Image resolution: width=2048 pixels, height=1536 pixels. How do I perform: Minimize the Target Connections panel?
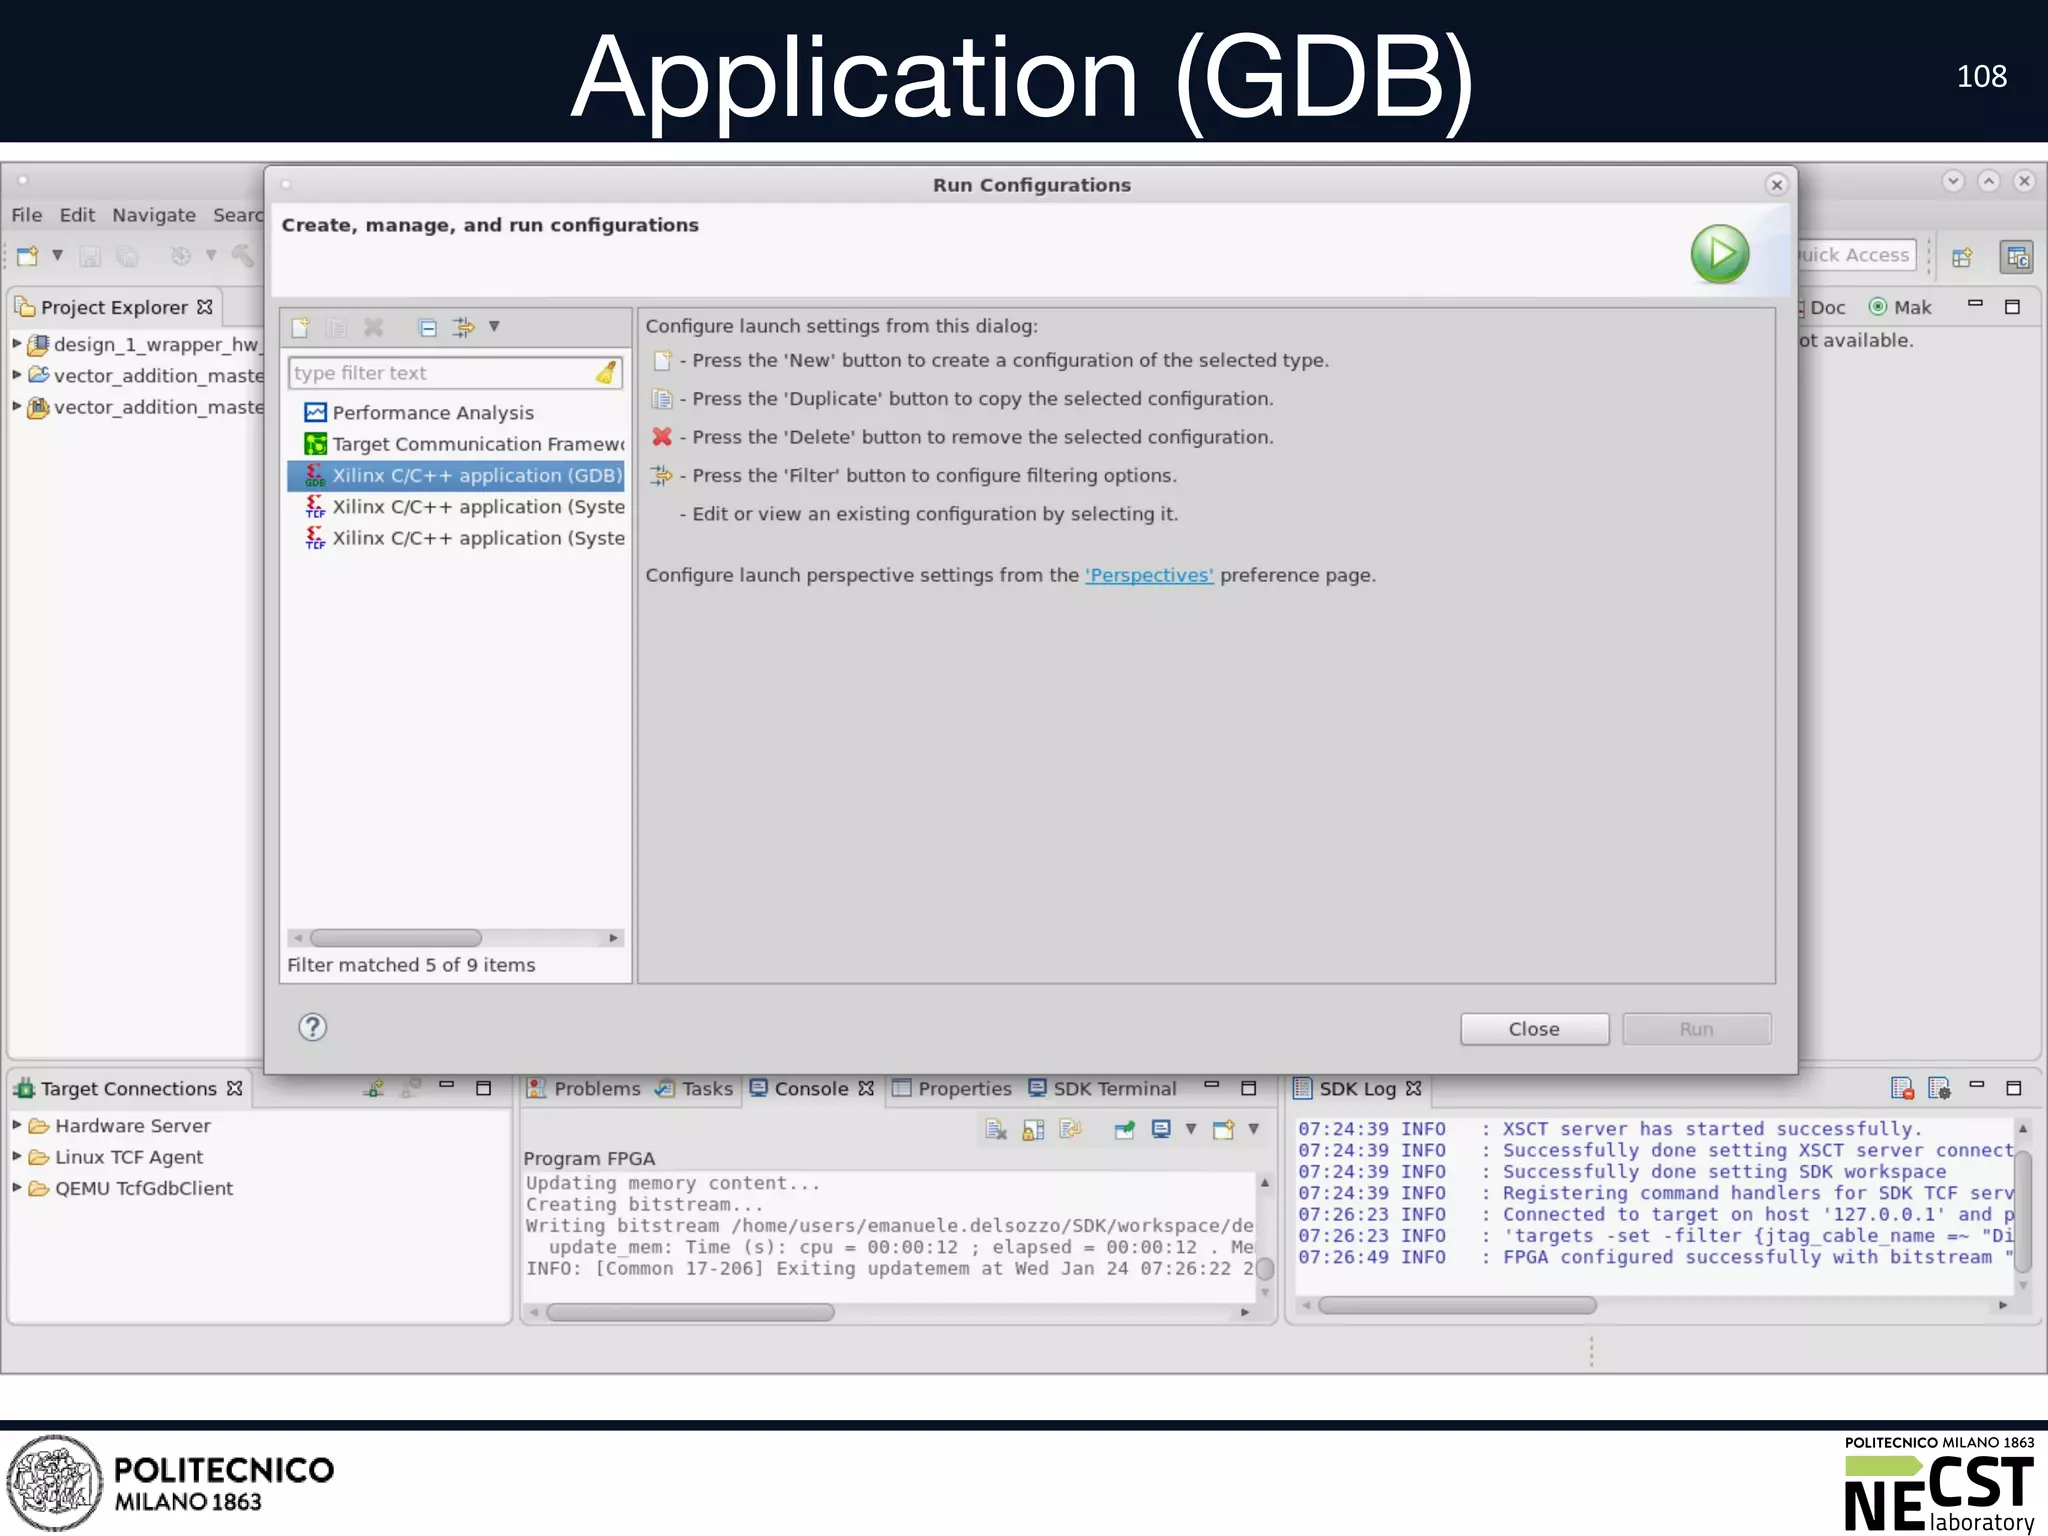coord(447,1085)
